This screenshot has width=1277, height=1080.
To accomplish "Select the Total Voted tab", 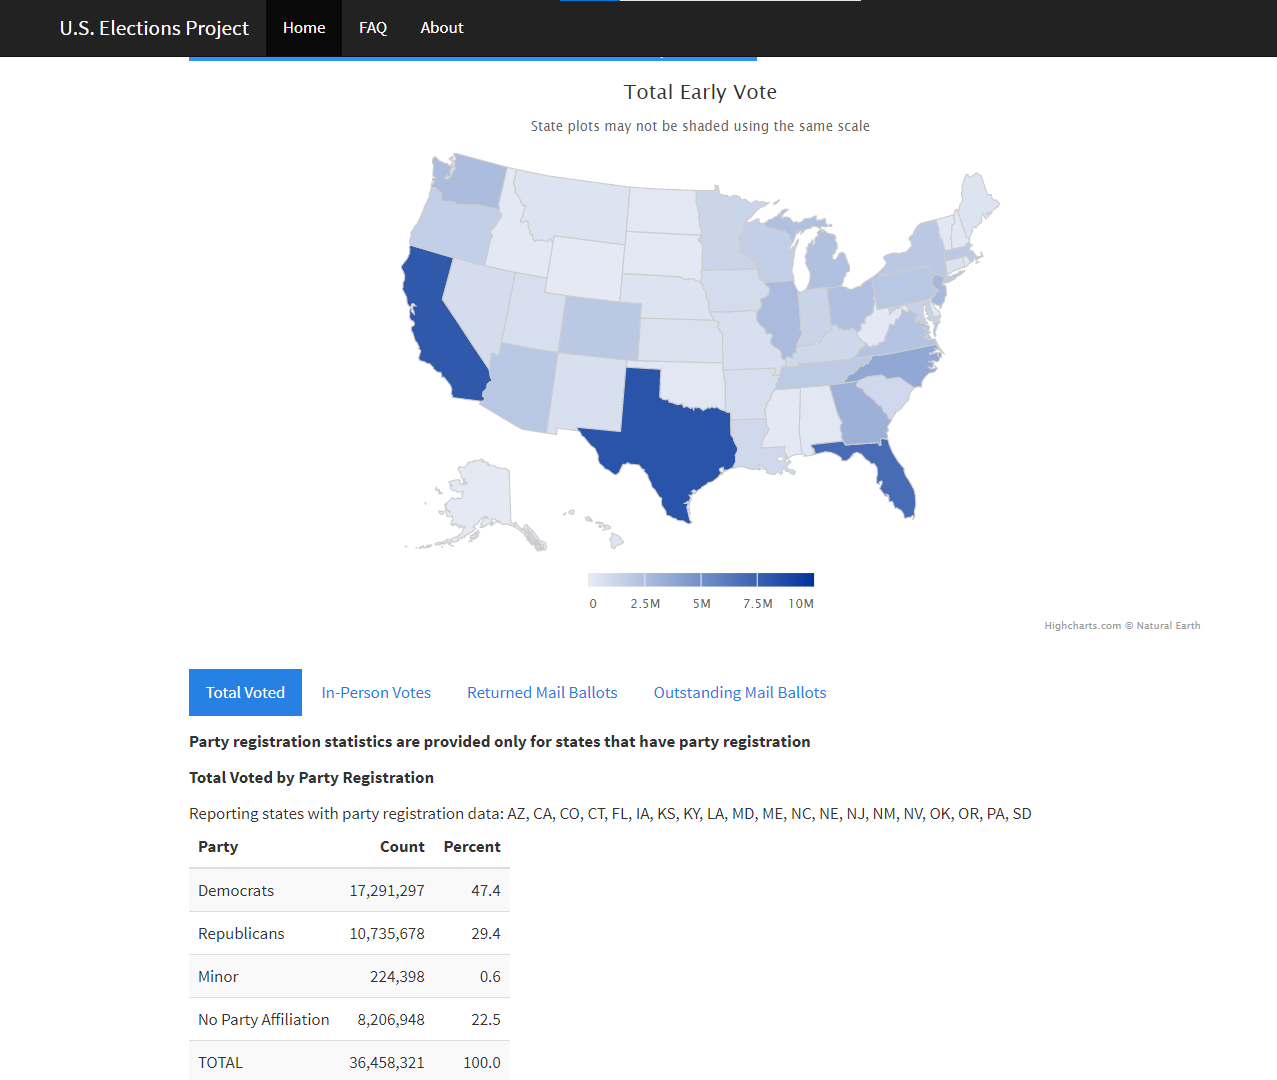I will [x=245, y=692].
